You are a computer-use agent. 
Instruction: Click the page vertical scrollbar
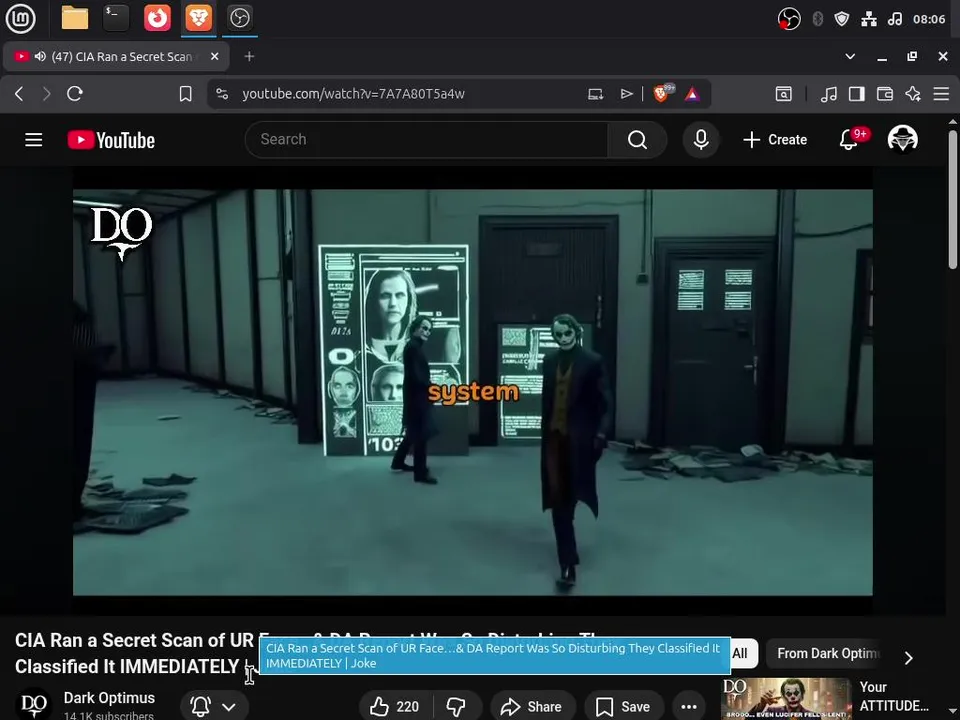coord(953,199)
